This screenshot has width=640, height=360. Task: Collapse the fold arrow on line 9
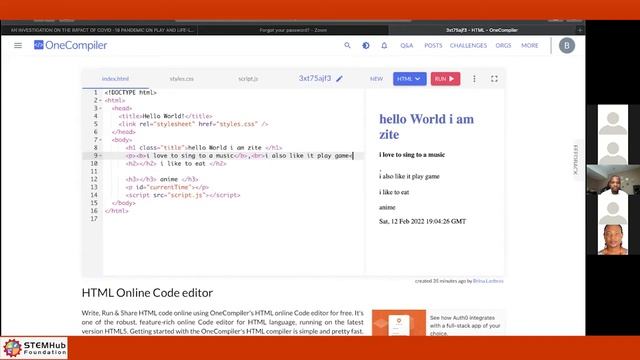click(x=100, y=156)
